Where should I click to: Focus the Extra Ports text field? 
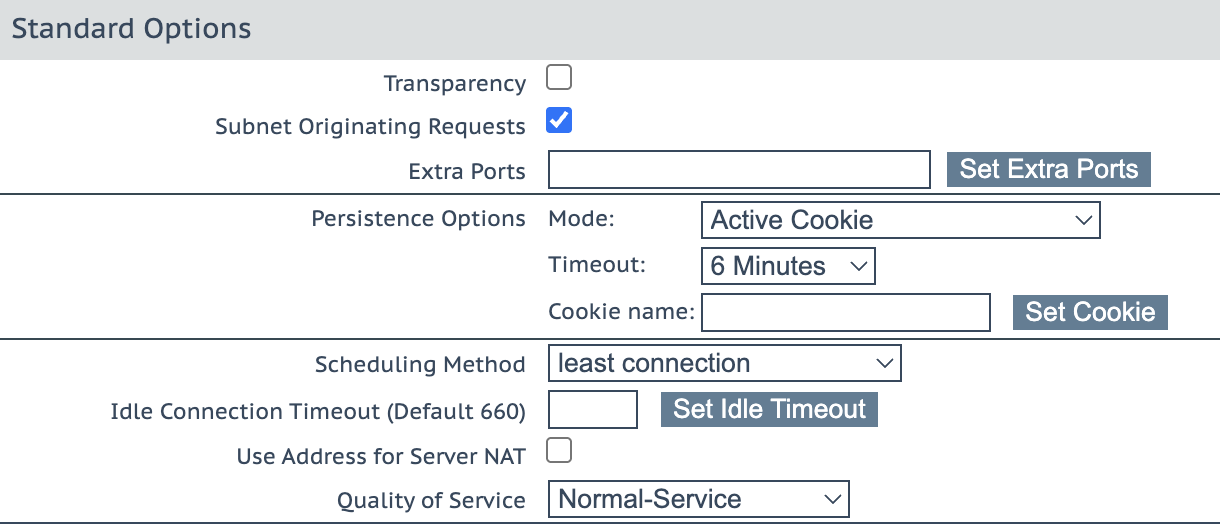coord(739,170)
